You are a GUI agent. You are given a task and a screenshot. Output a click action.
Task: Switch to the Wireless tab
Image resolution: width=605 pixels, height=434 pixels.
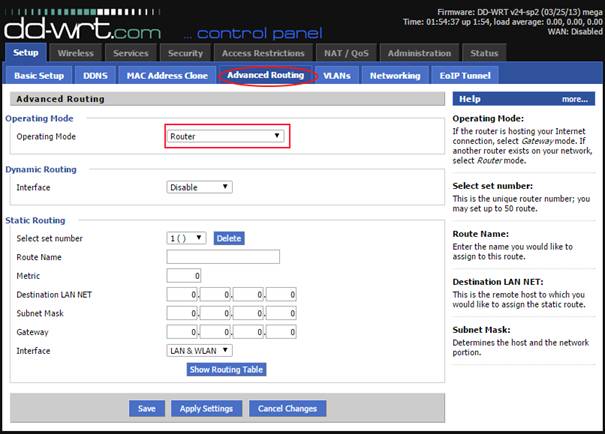pyautogui.click(x=76, y=53)
